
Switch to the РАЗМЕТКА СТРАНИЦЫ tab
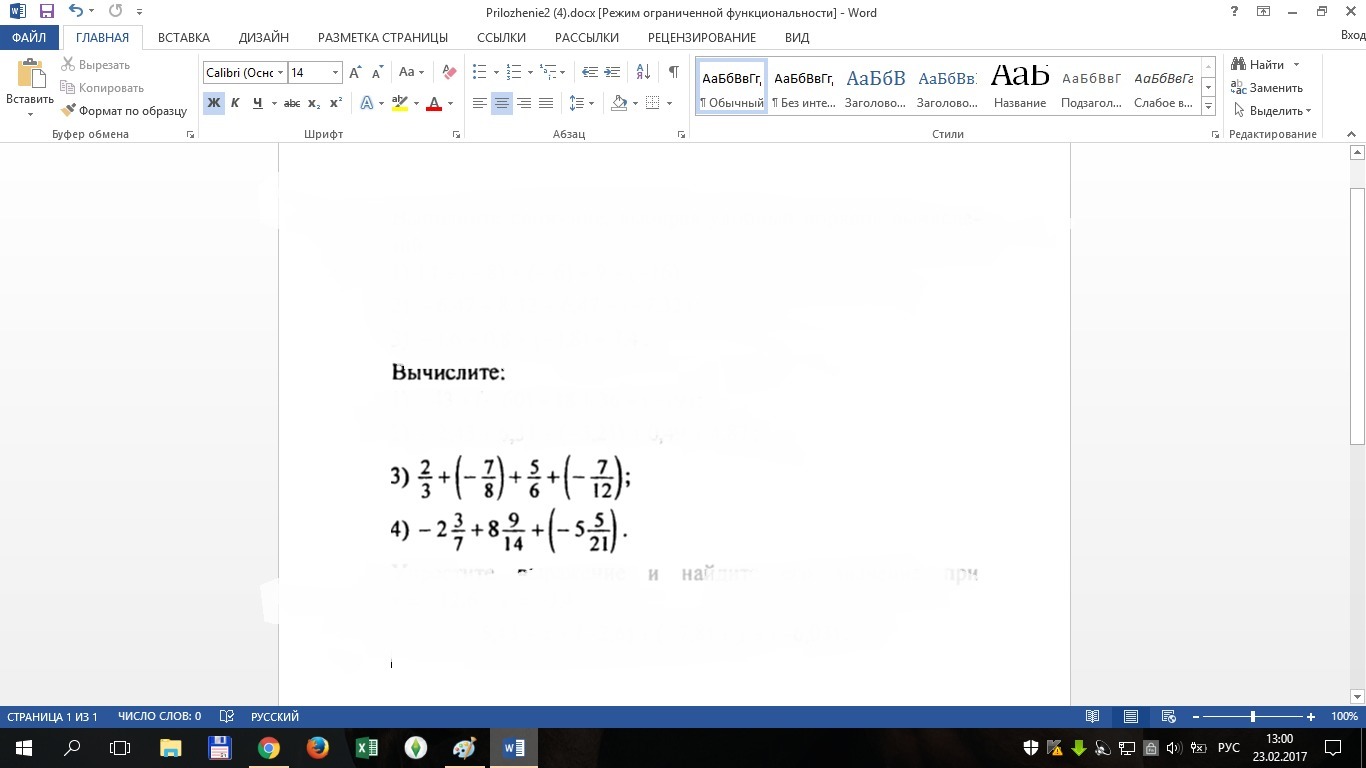click(x=382, y=37)
